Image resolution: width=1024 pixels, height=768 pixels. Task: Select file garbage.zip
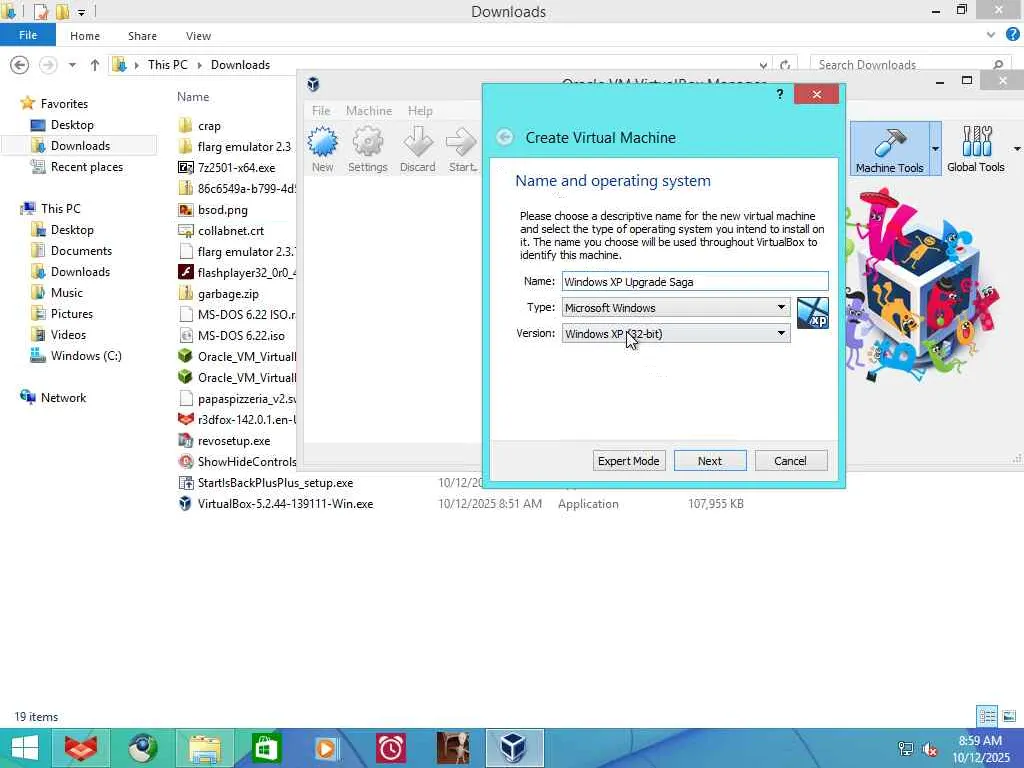tap(228, 294)
